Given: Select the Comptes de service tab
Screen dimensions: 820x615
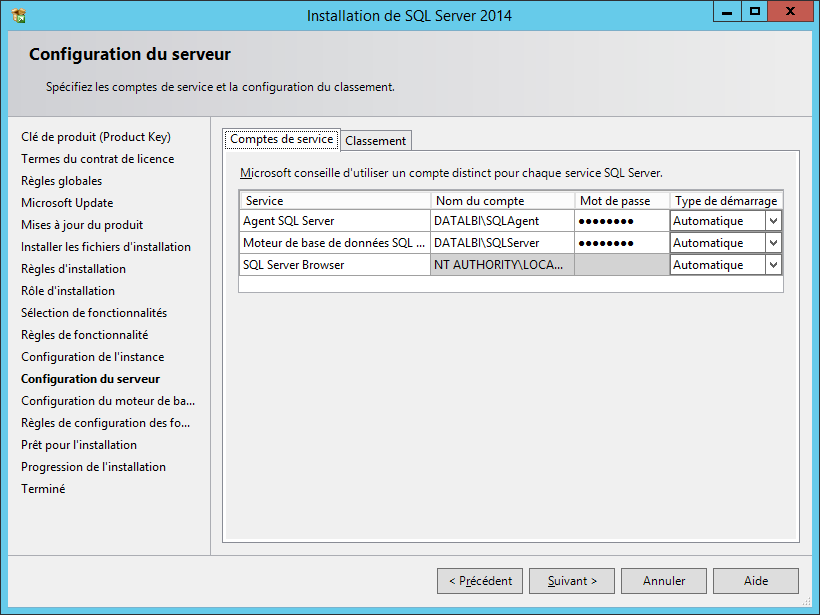Looking at the screenshot, I should point(281,139).
